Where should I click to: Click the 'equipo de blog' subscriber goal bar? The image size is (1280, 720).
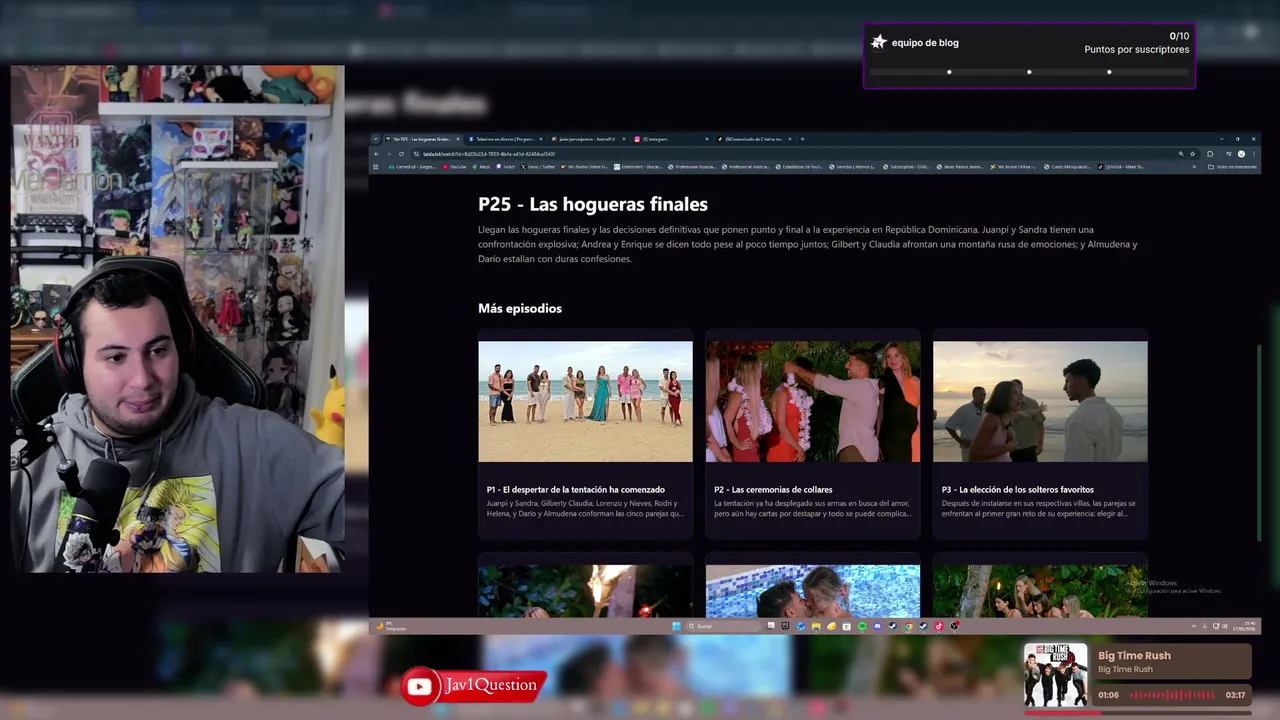1029,72
